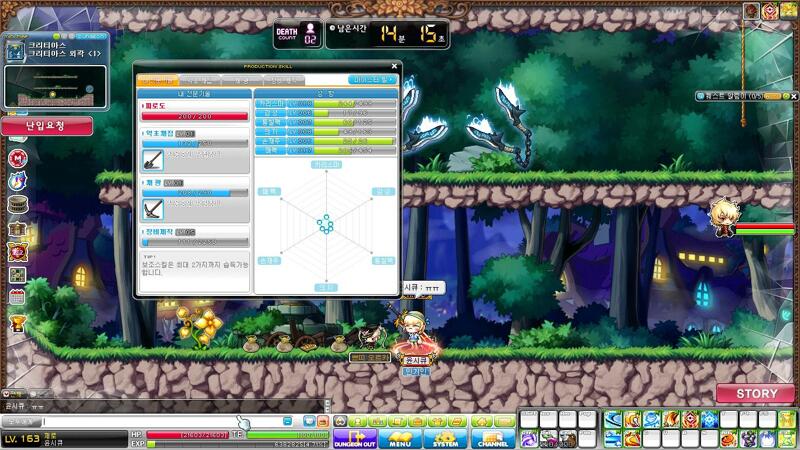Switch to the third production skill tab
This screenshot has width=800, height=450.
pos(242,80)
